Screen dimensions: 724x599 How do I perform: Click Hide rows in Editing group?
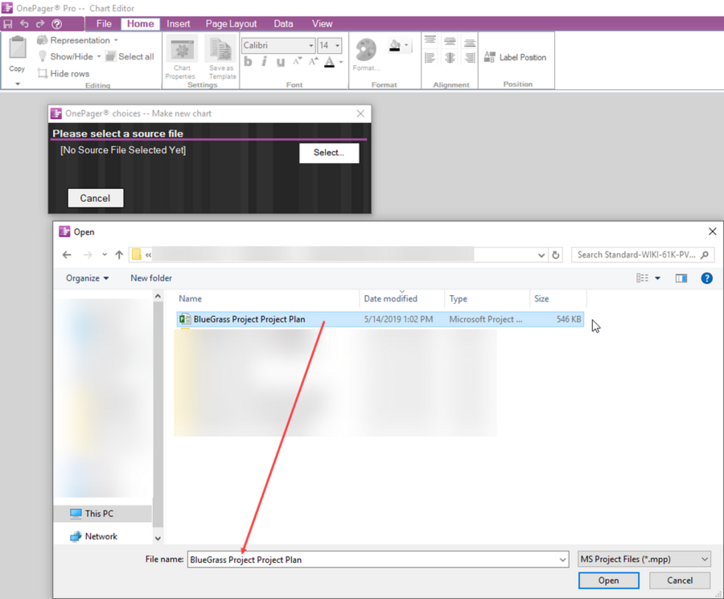(x=64, y=73)
